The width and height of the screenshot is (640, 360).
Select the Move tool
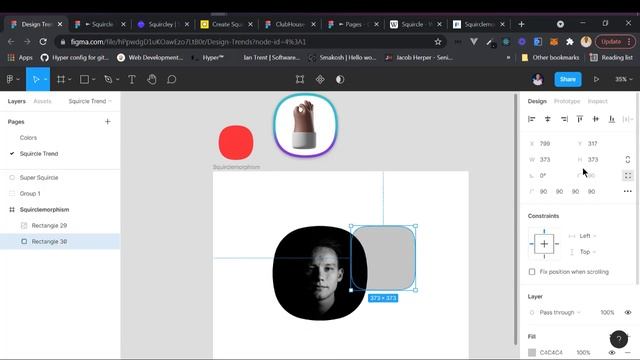[36, 79]
